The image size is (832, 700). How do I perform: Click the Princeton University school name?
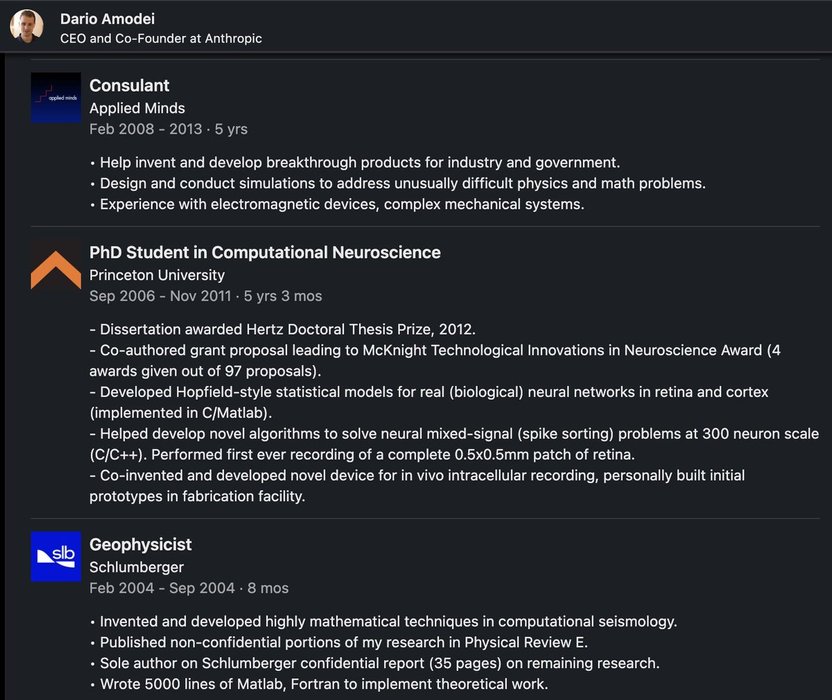pyautogui.click(x=157, y=275)
